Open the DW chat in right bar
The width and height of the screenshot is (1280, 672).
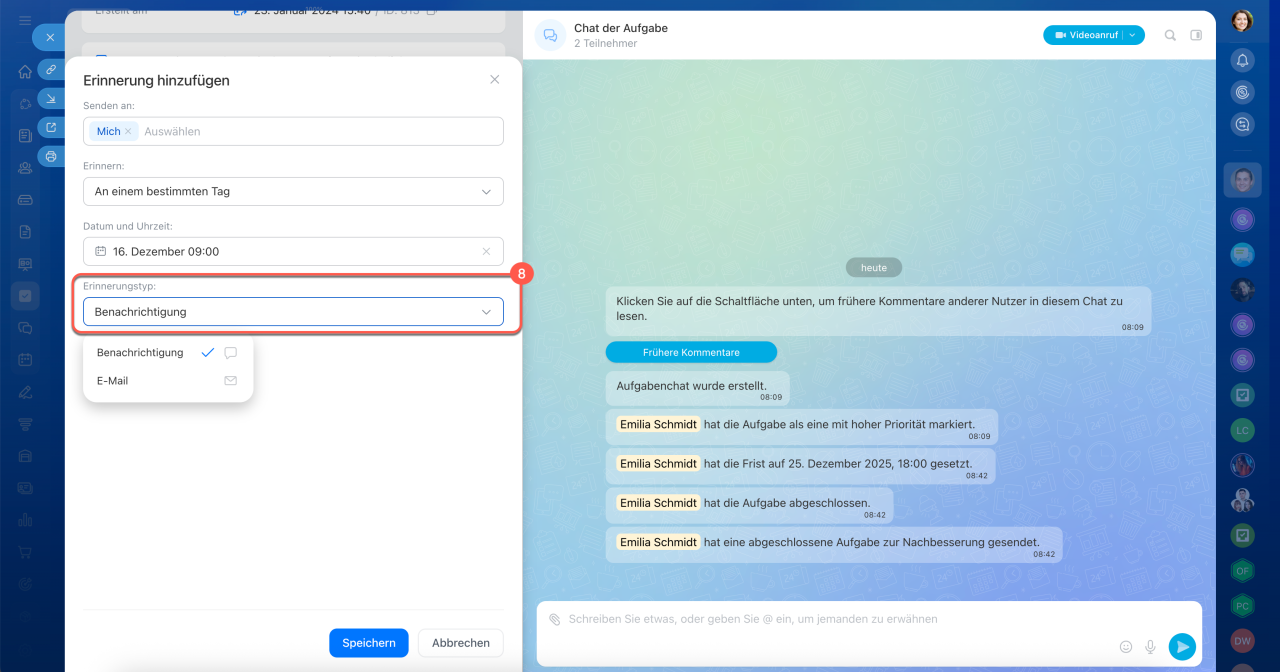click(1242, 641)
